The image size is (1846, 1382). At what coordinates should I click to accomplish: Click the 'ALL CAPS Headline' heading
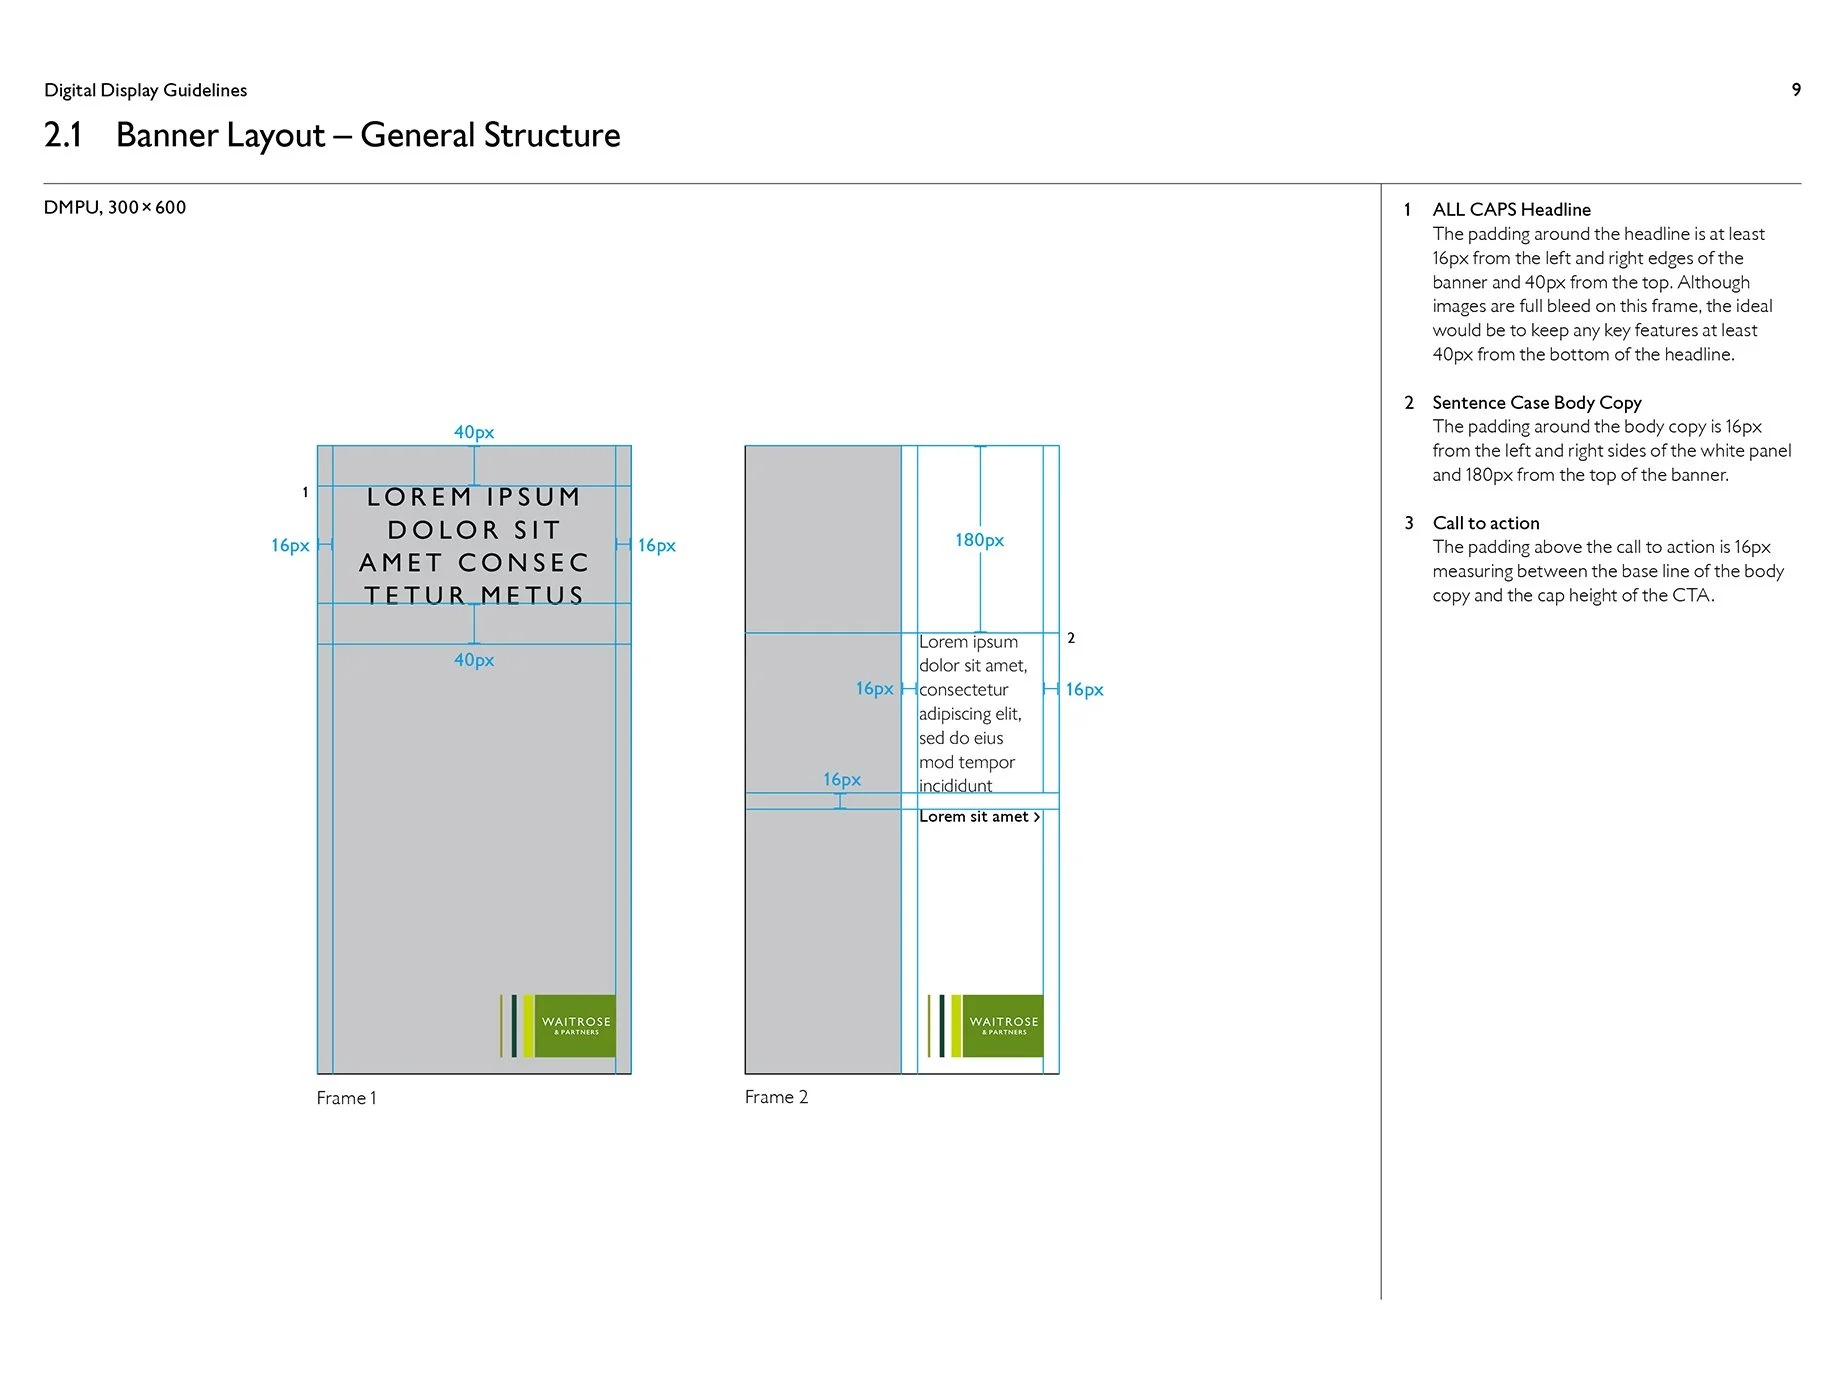click(1511, 210)
